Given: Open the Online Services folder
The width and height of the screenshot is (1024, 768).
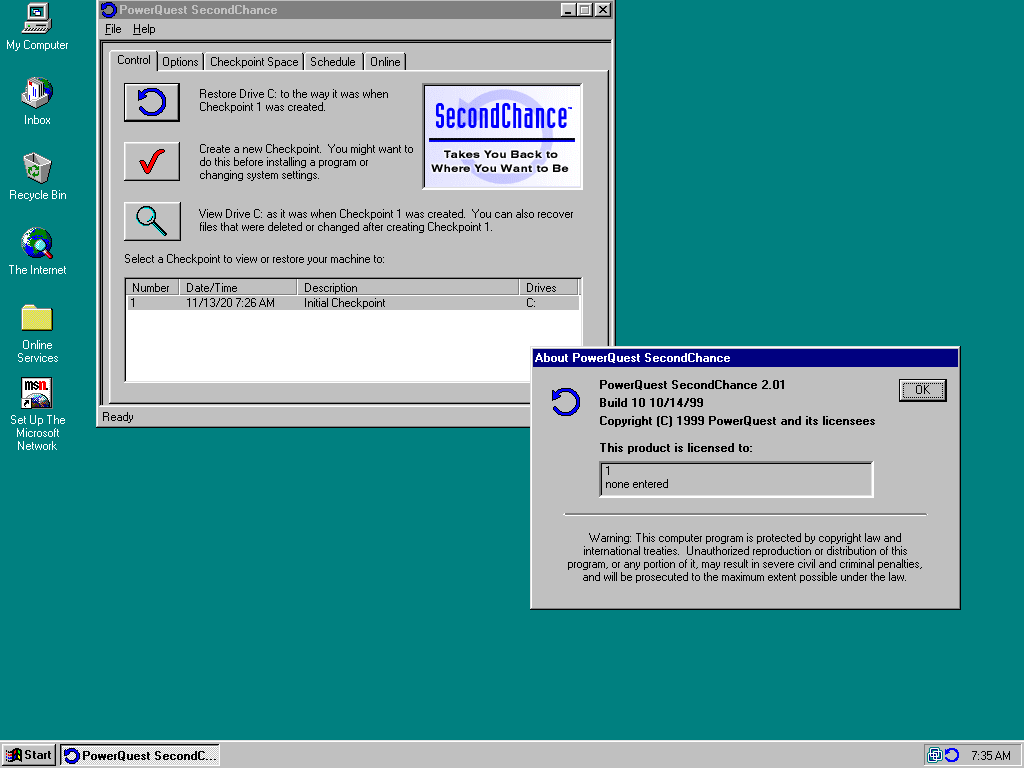Looking at the screenshot, I should (x=37, y=319).
